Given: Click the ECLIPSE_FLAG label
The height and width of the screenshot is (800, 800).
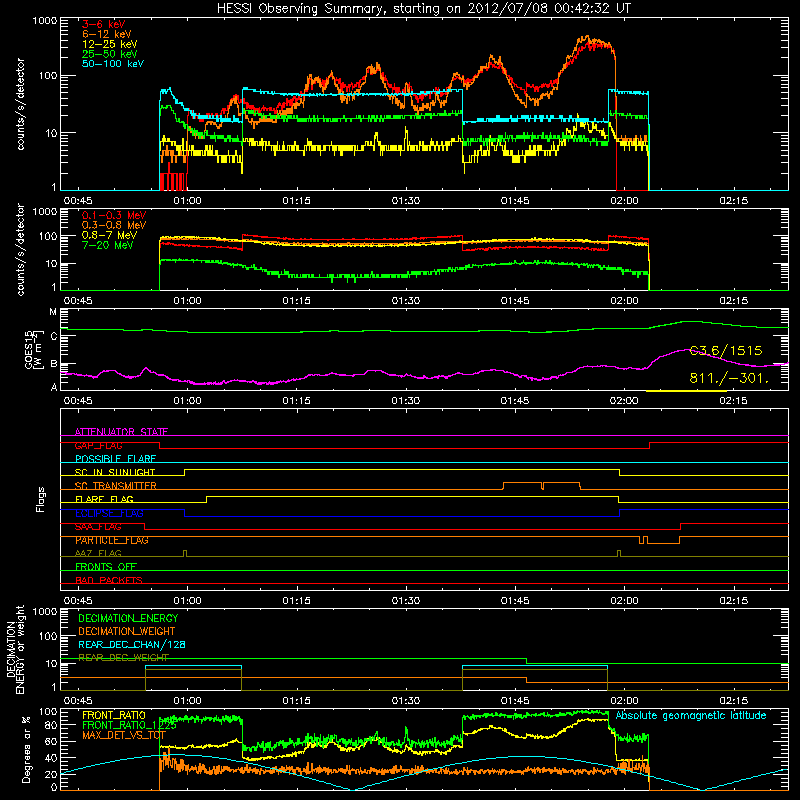Looking at the screenshot, I should pyautogui.click(x=109, y=513).
